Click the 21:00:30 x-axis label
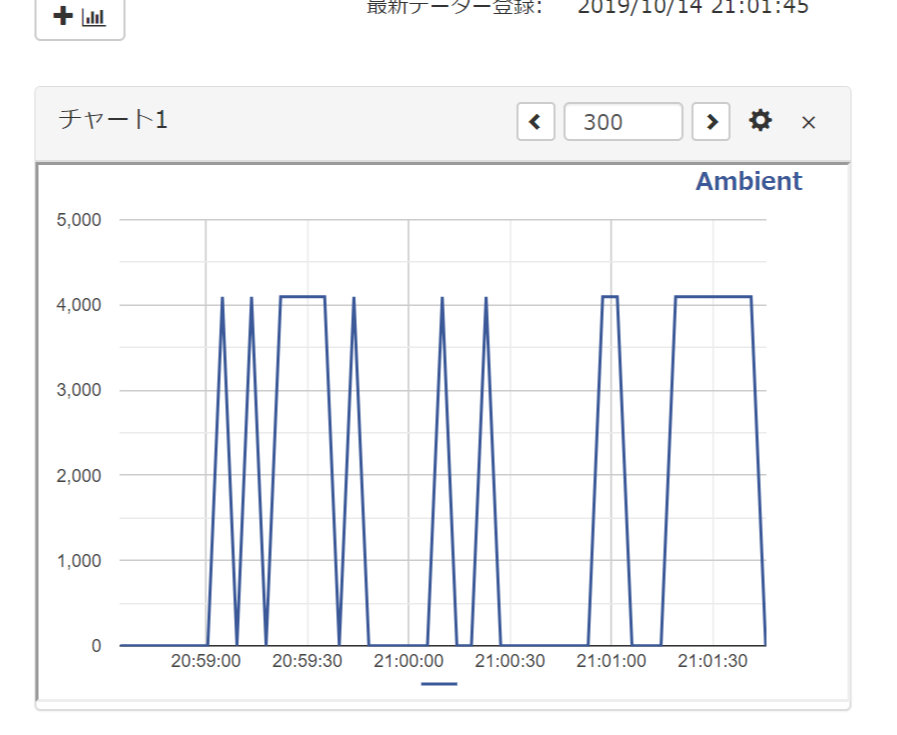The width and height of the screenshot is (897, 735). pyautogui.click(x=510, y=661)
